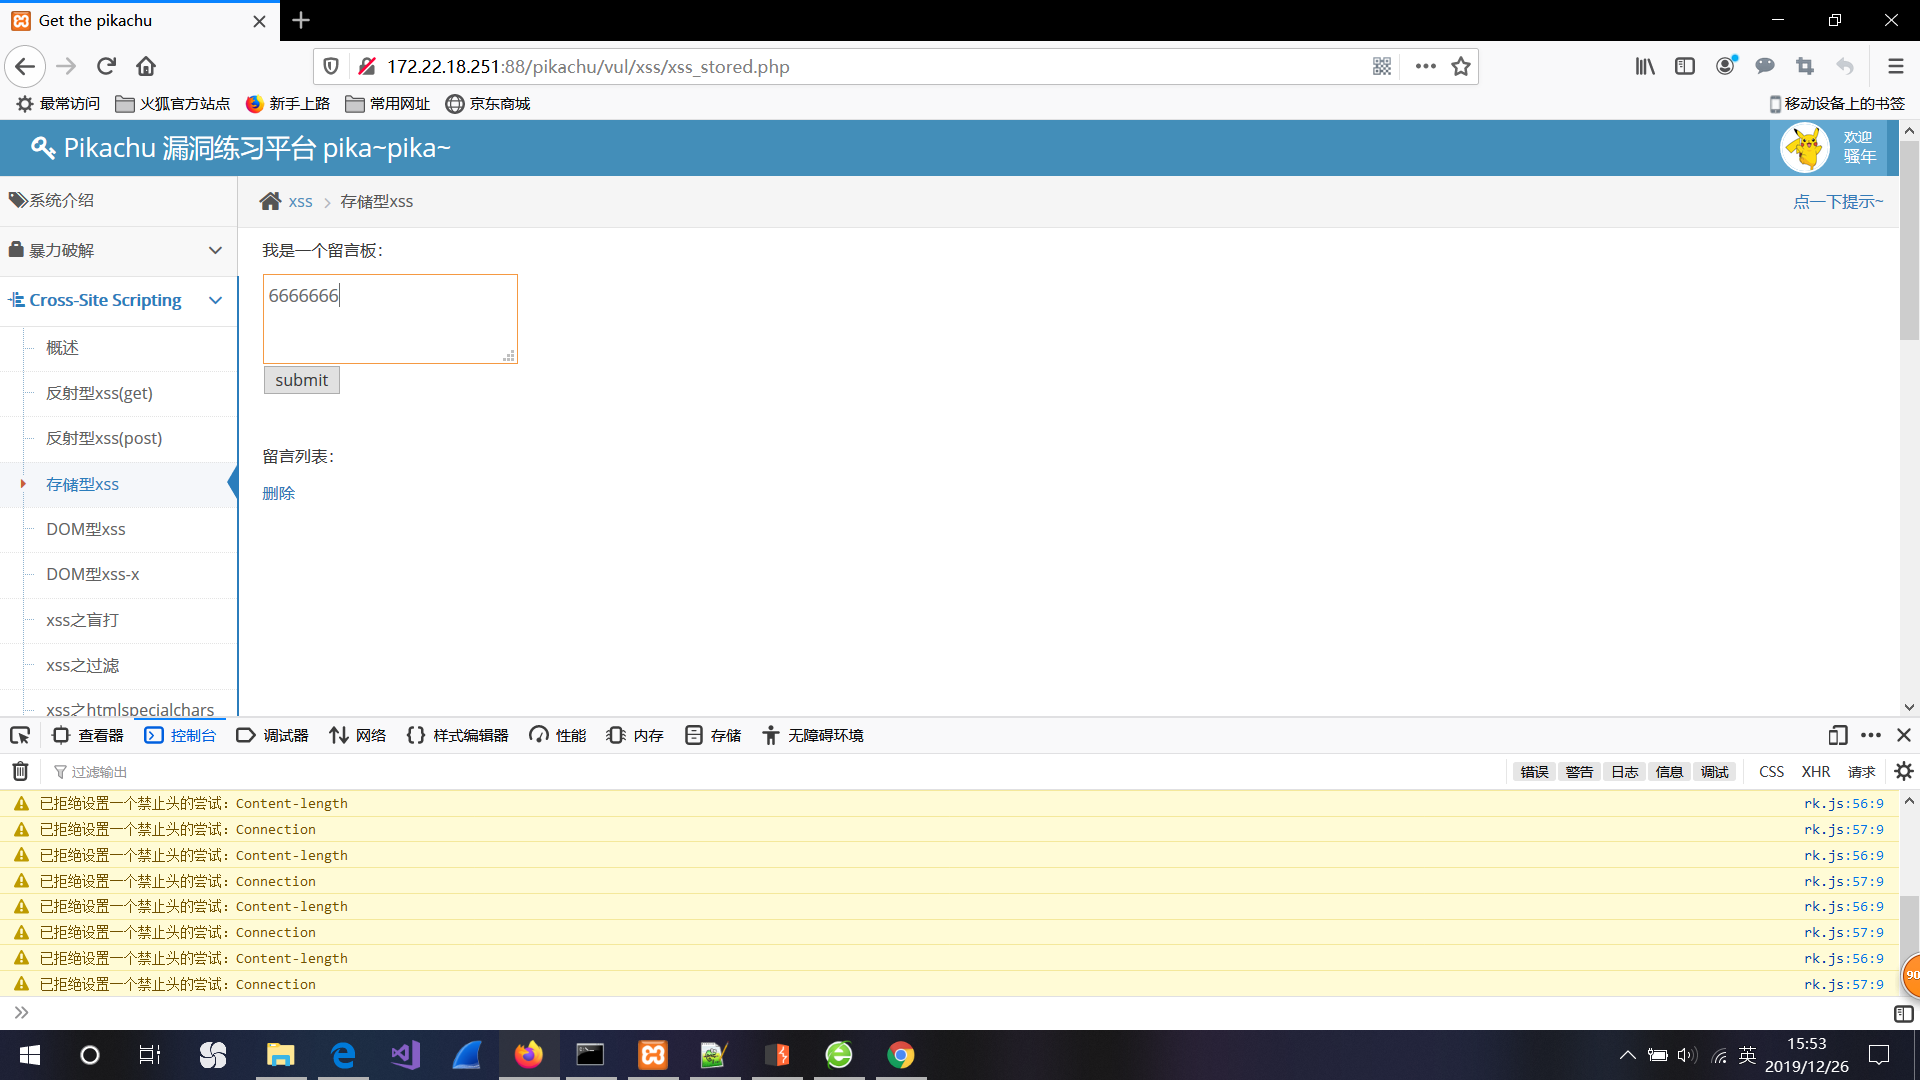
Task: Open page actions three-dot menu in address bar
Action: coord(1425,66)
